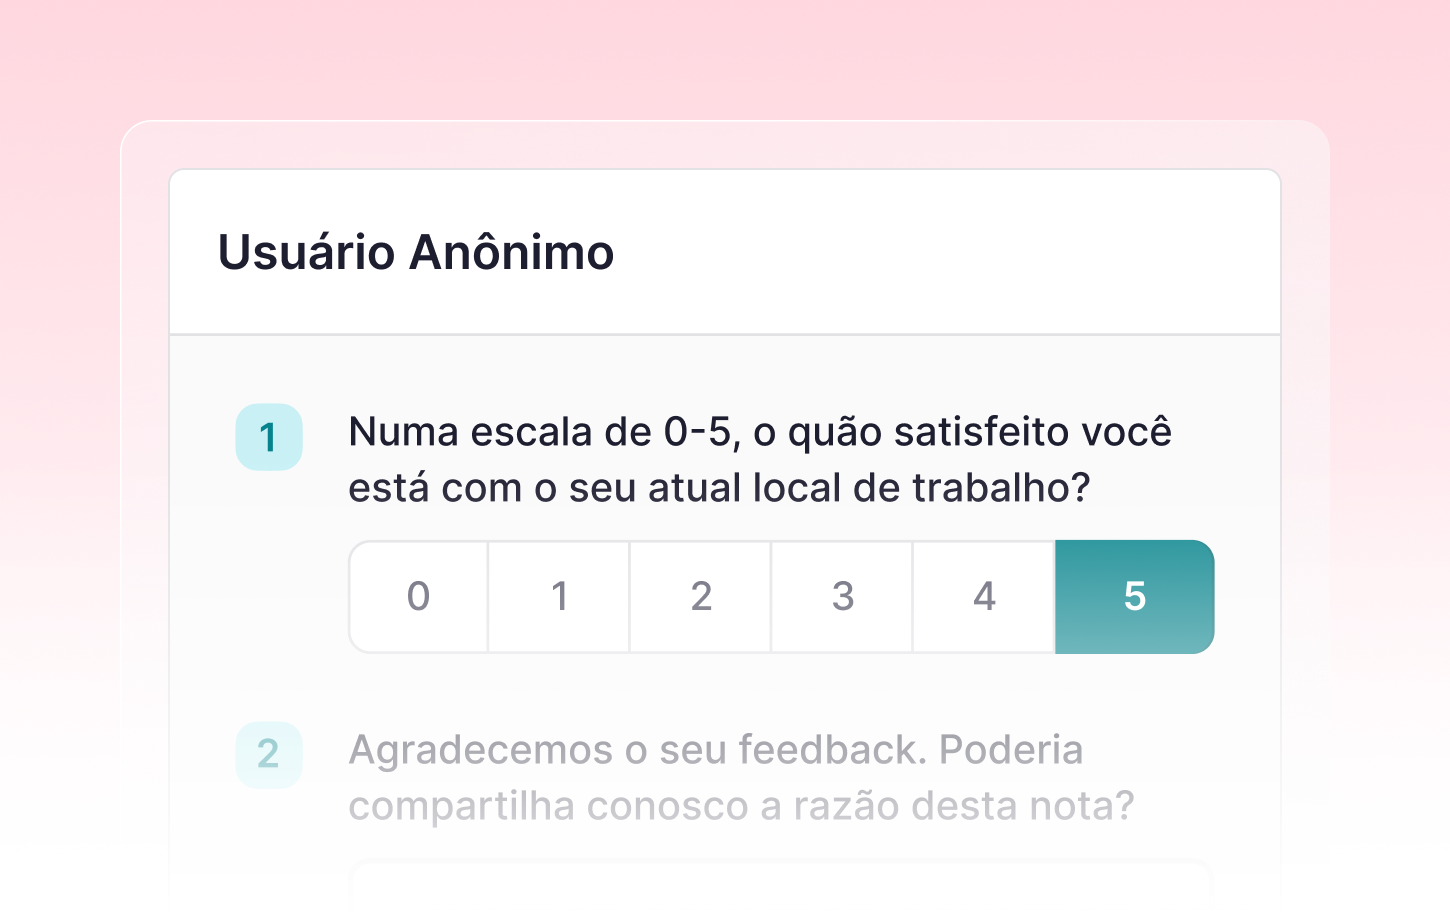Click the line "Agradecemos o seu feedback. Poderia"
Viewport: 1450px width, 920px height.
715,750
